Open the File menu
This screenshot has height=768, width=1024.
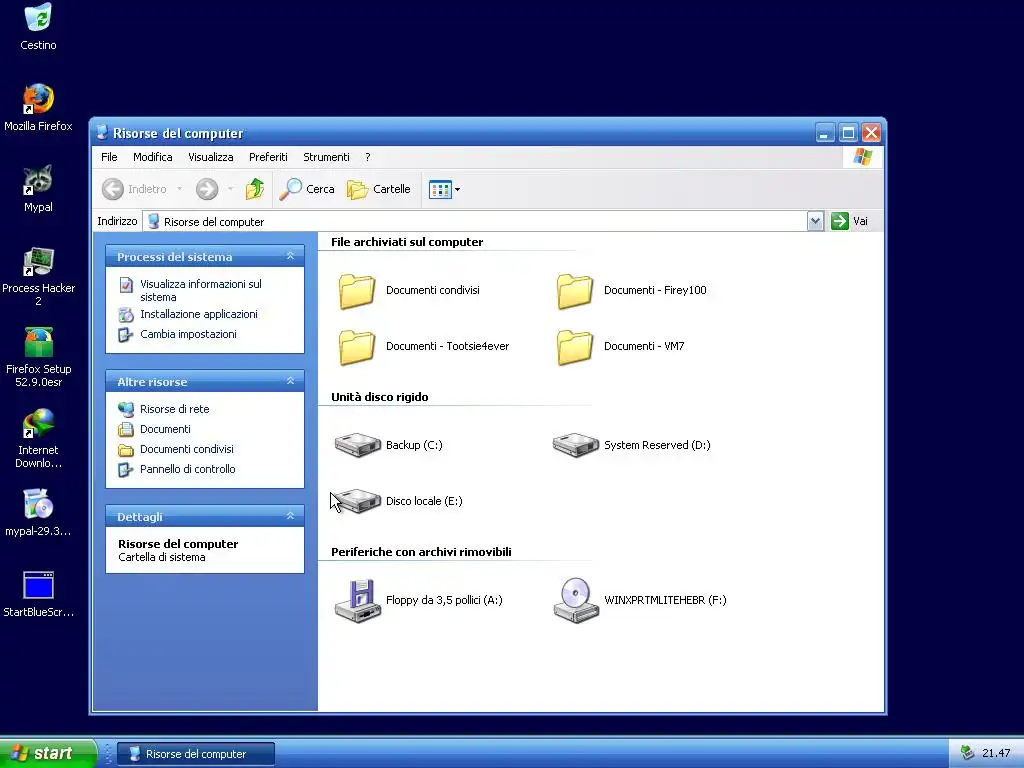109,157
